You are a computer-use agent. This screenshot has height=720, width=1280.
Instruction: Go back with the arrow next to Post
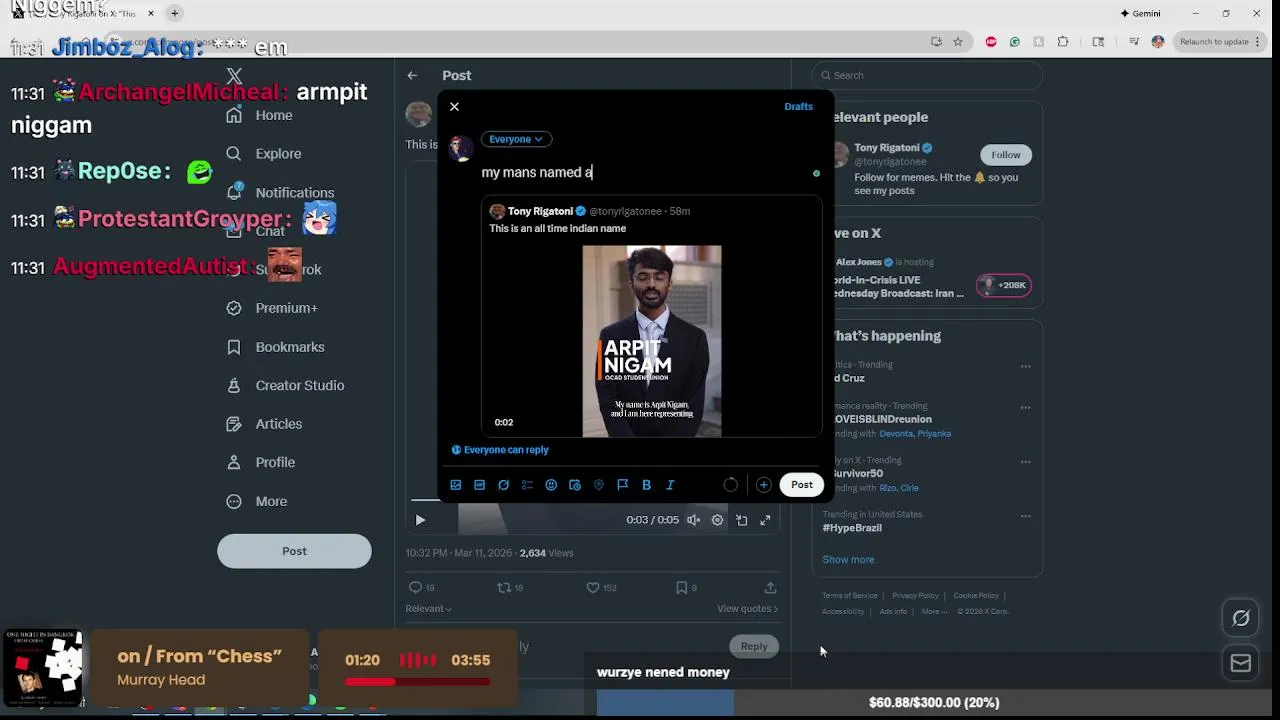click(412, 75)
